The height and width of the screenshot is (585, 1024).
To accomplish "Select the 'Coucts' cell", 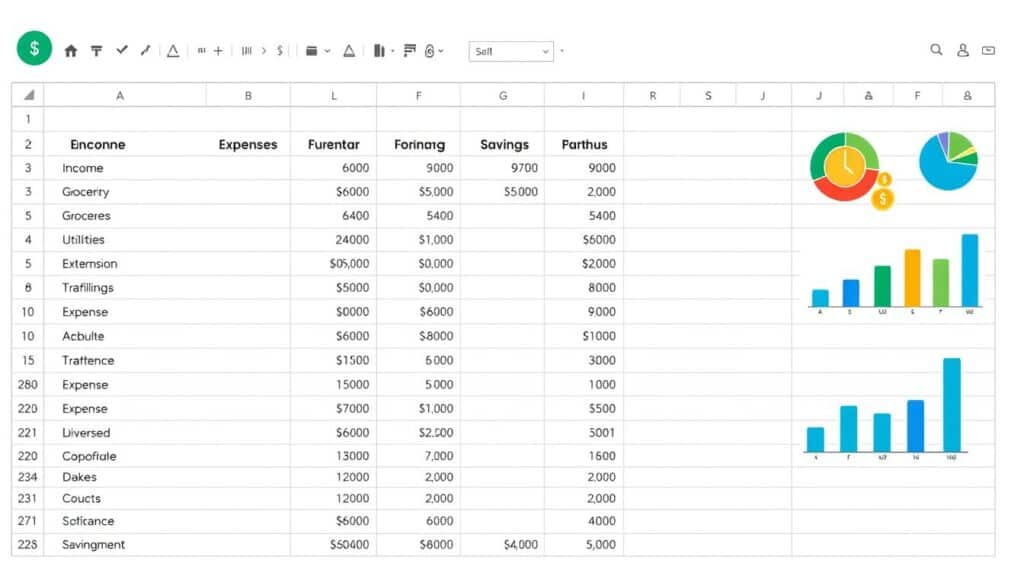I will (125, 499).
